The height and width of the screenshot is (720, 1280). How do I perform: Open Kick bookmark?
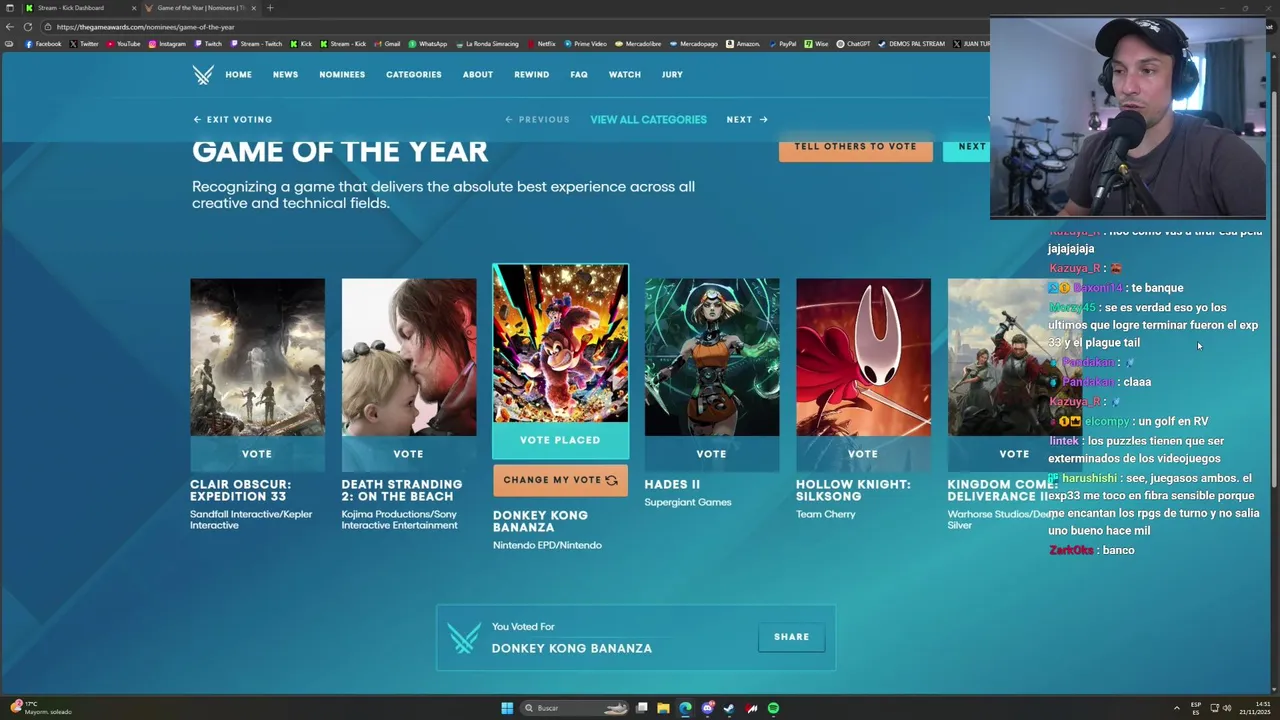pos(302,44)
